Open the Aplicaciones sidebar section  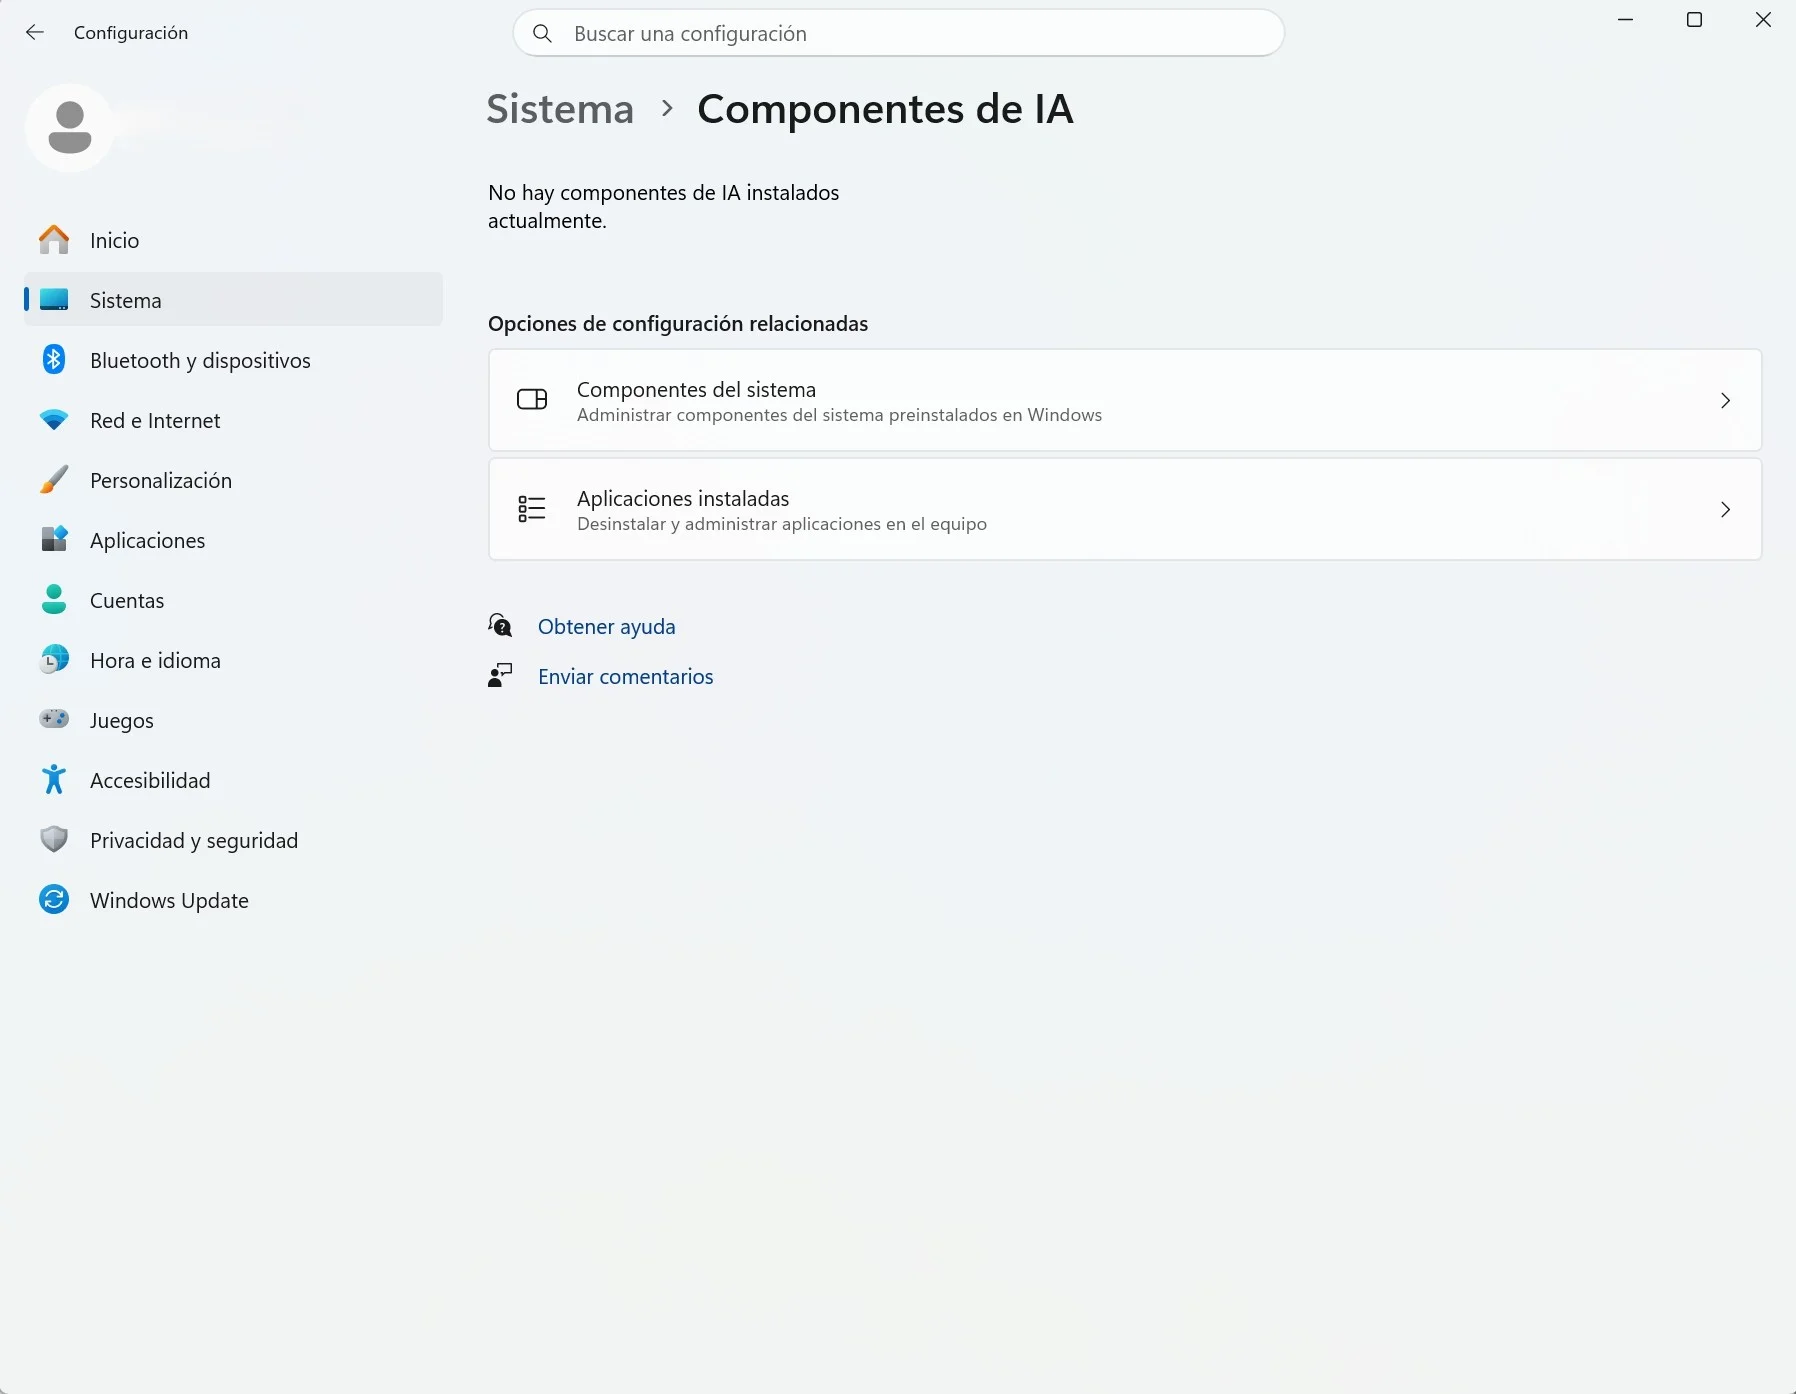click(x=233, y=540)
